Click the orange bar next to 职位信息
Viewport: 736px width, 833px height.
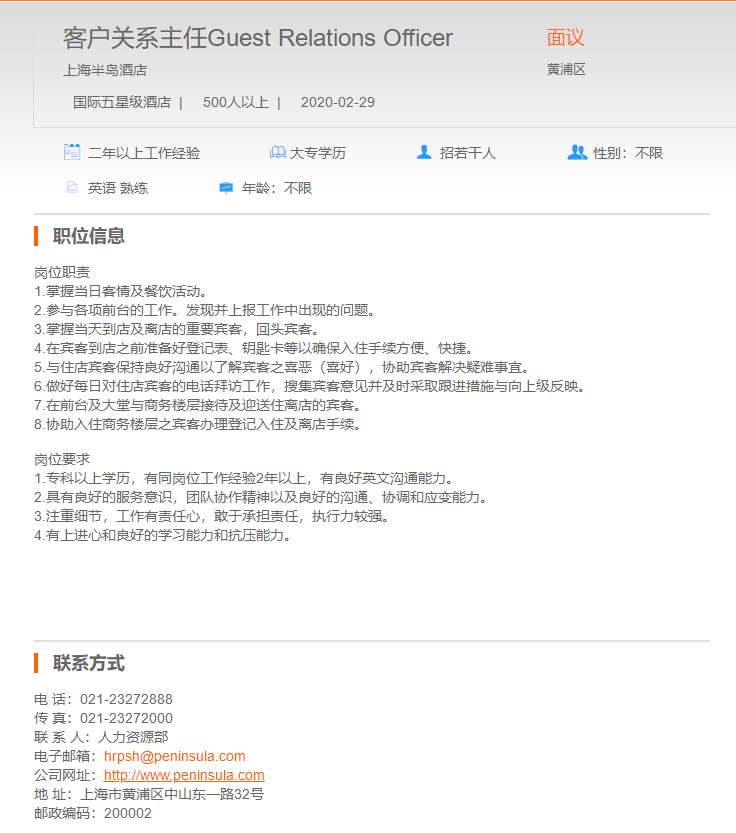[x=36, y=236]
